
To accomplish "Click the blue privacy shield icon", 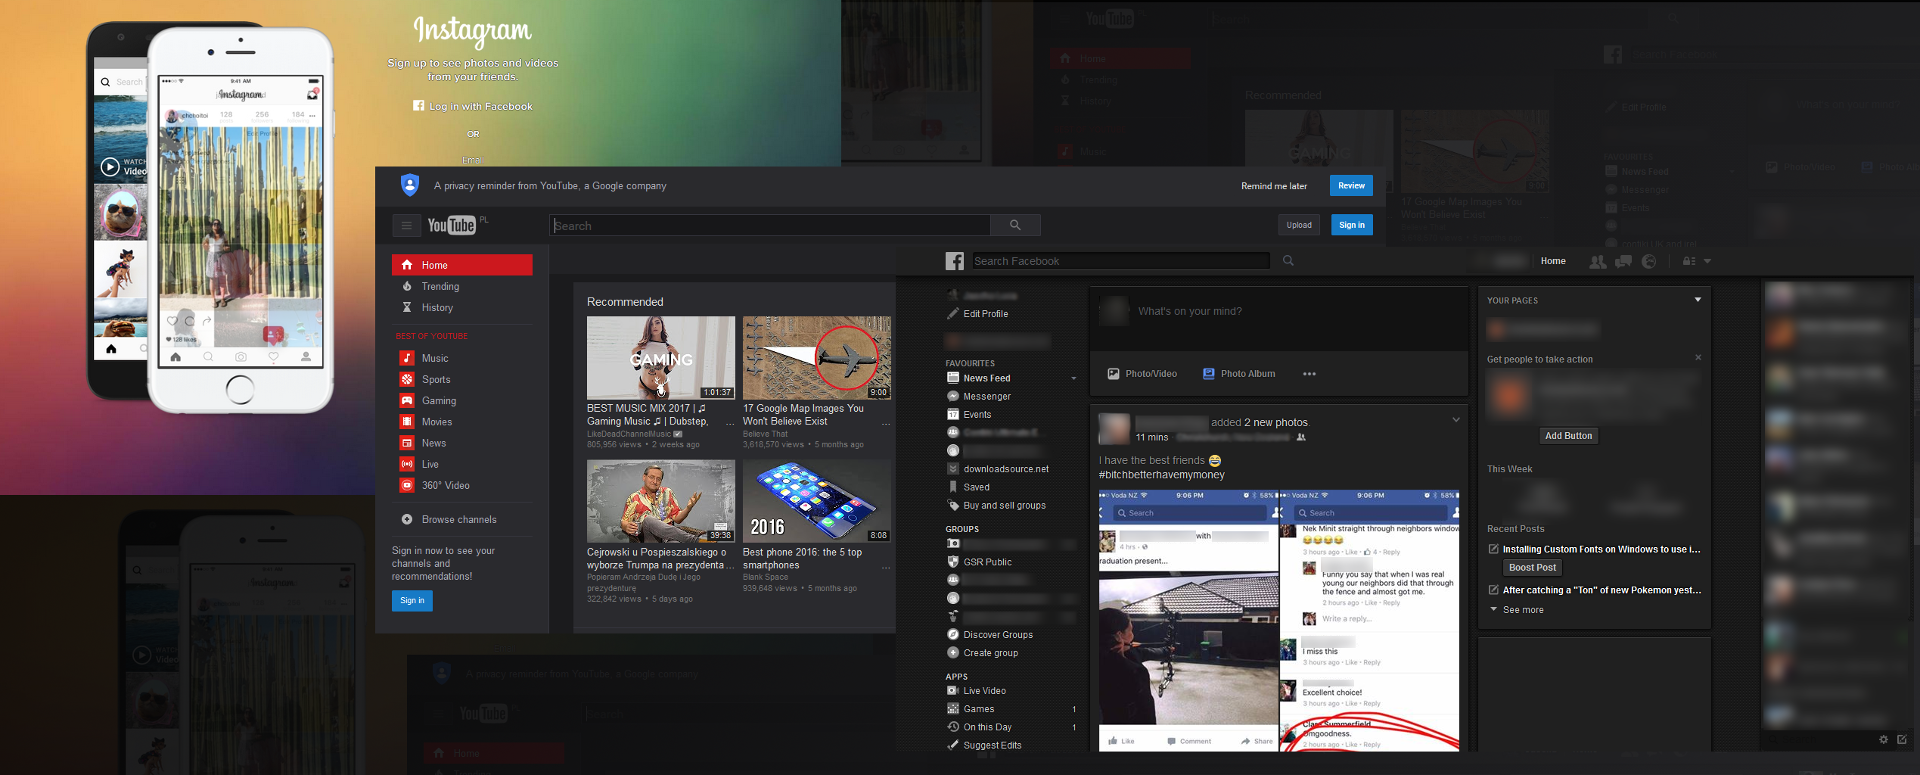I will (410, 185).
